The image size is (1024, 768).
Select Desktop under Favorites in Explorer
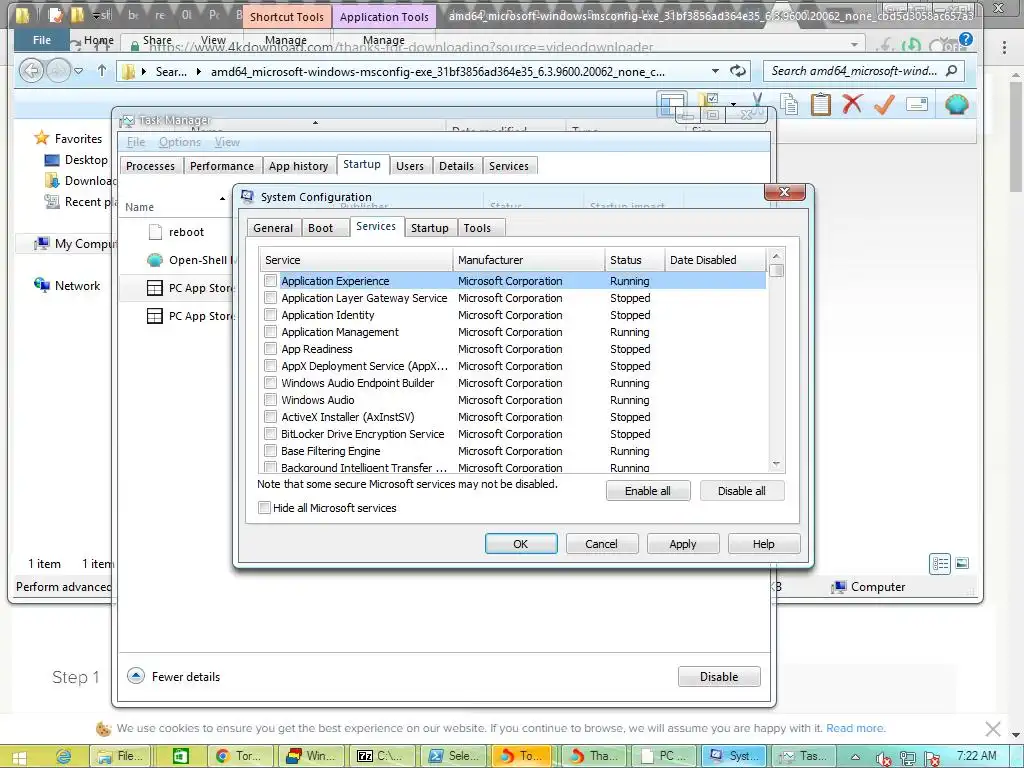point(76,159)
